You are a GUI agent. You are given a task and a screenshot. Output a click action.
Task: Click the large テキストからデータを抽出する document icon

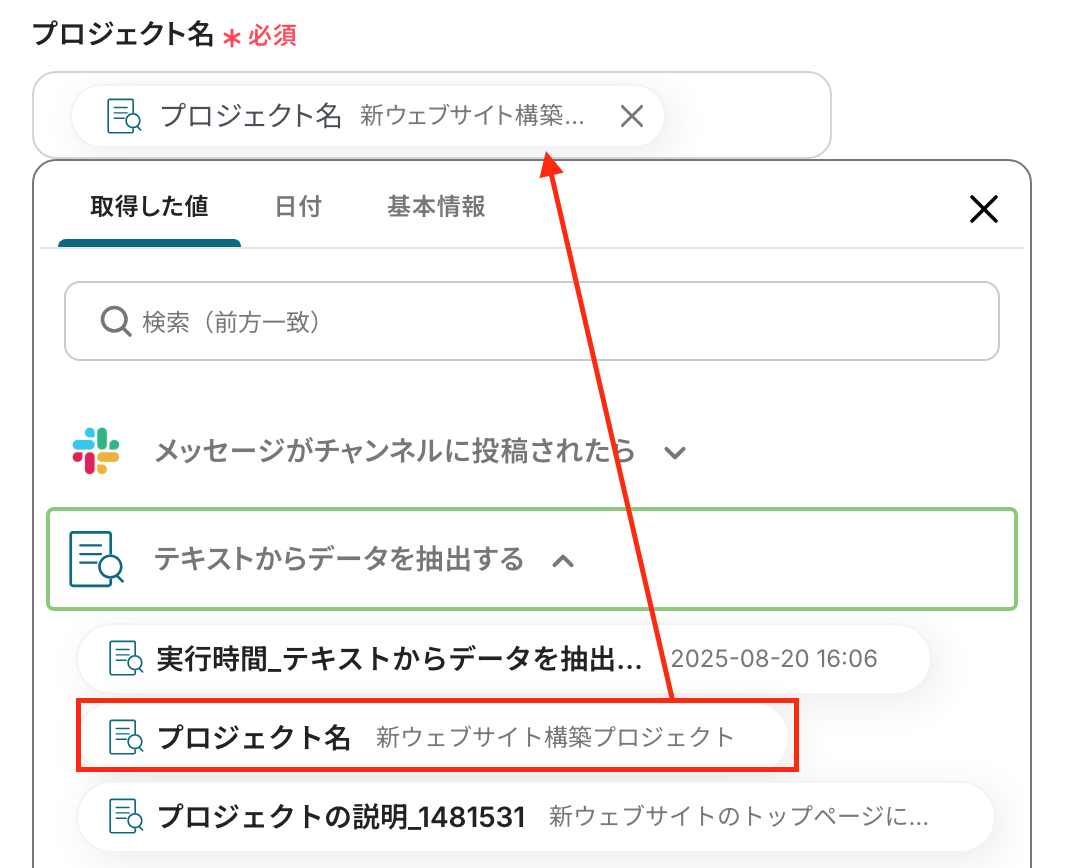pyautogui.click(x=96, y=559)
